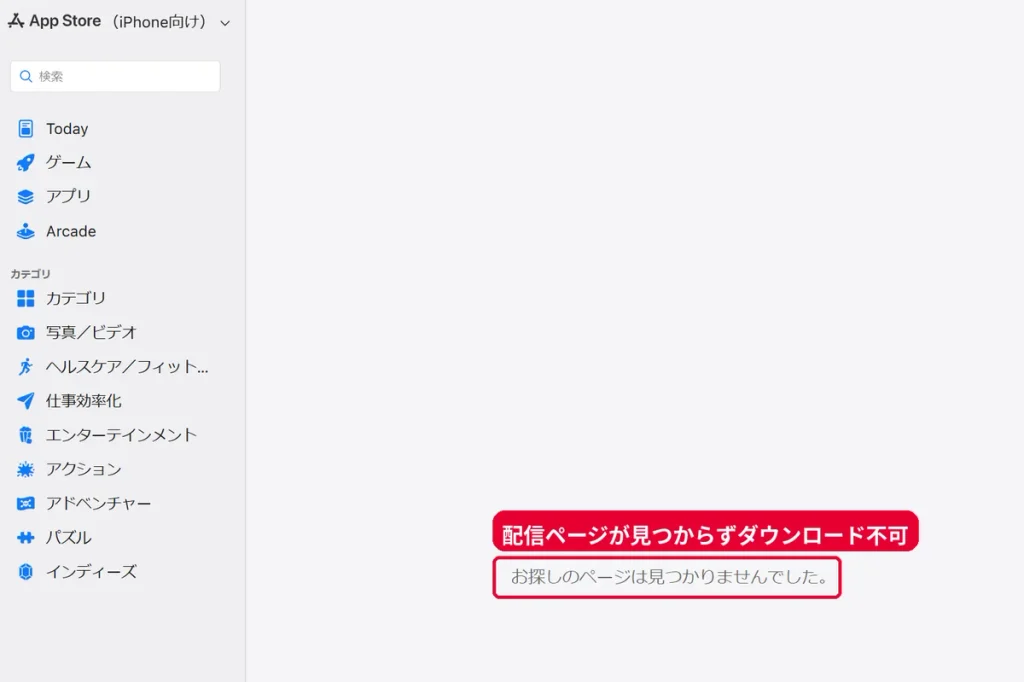
Task: Select 写真/ビデオ category
Action: 91,332
